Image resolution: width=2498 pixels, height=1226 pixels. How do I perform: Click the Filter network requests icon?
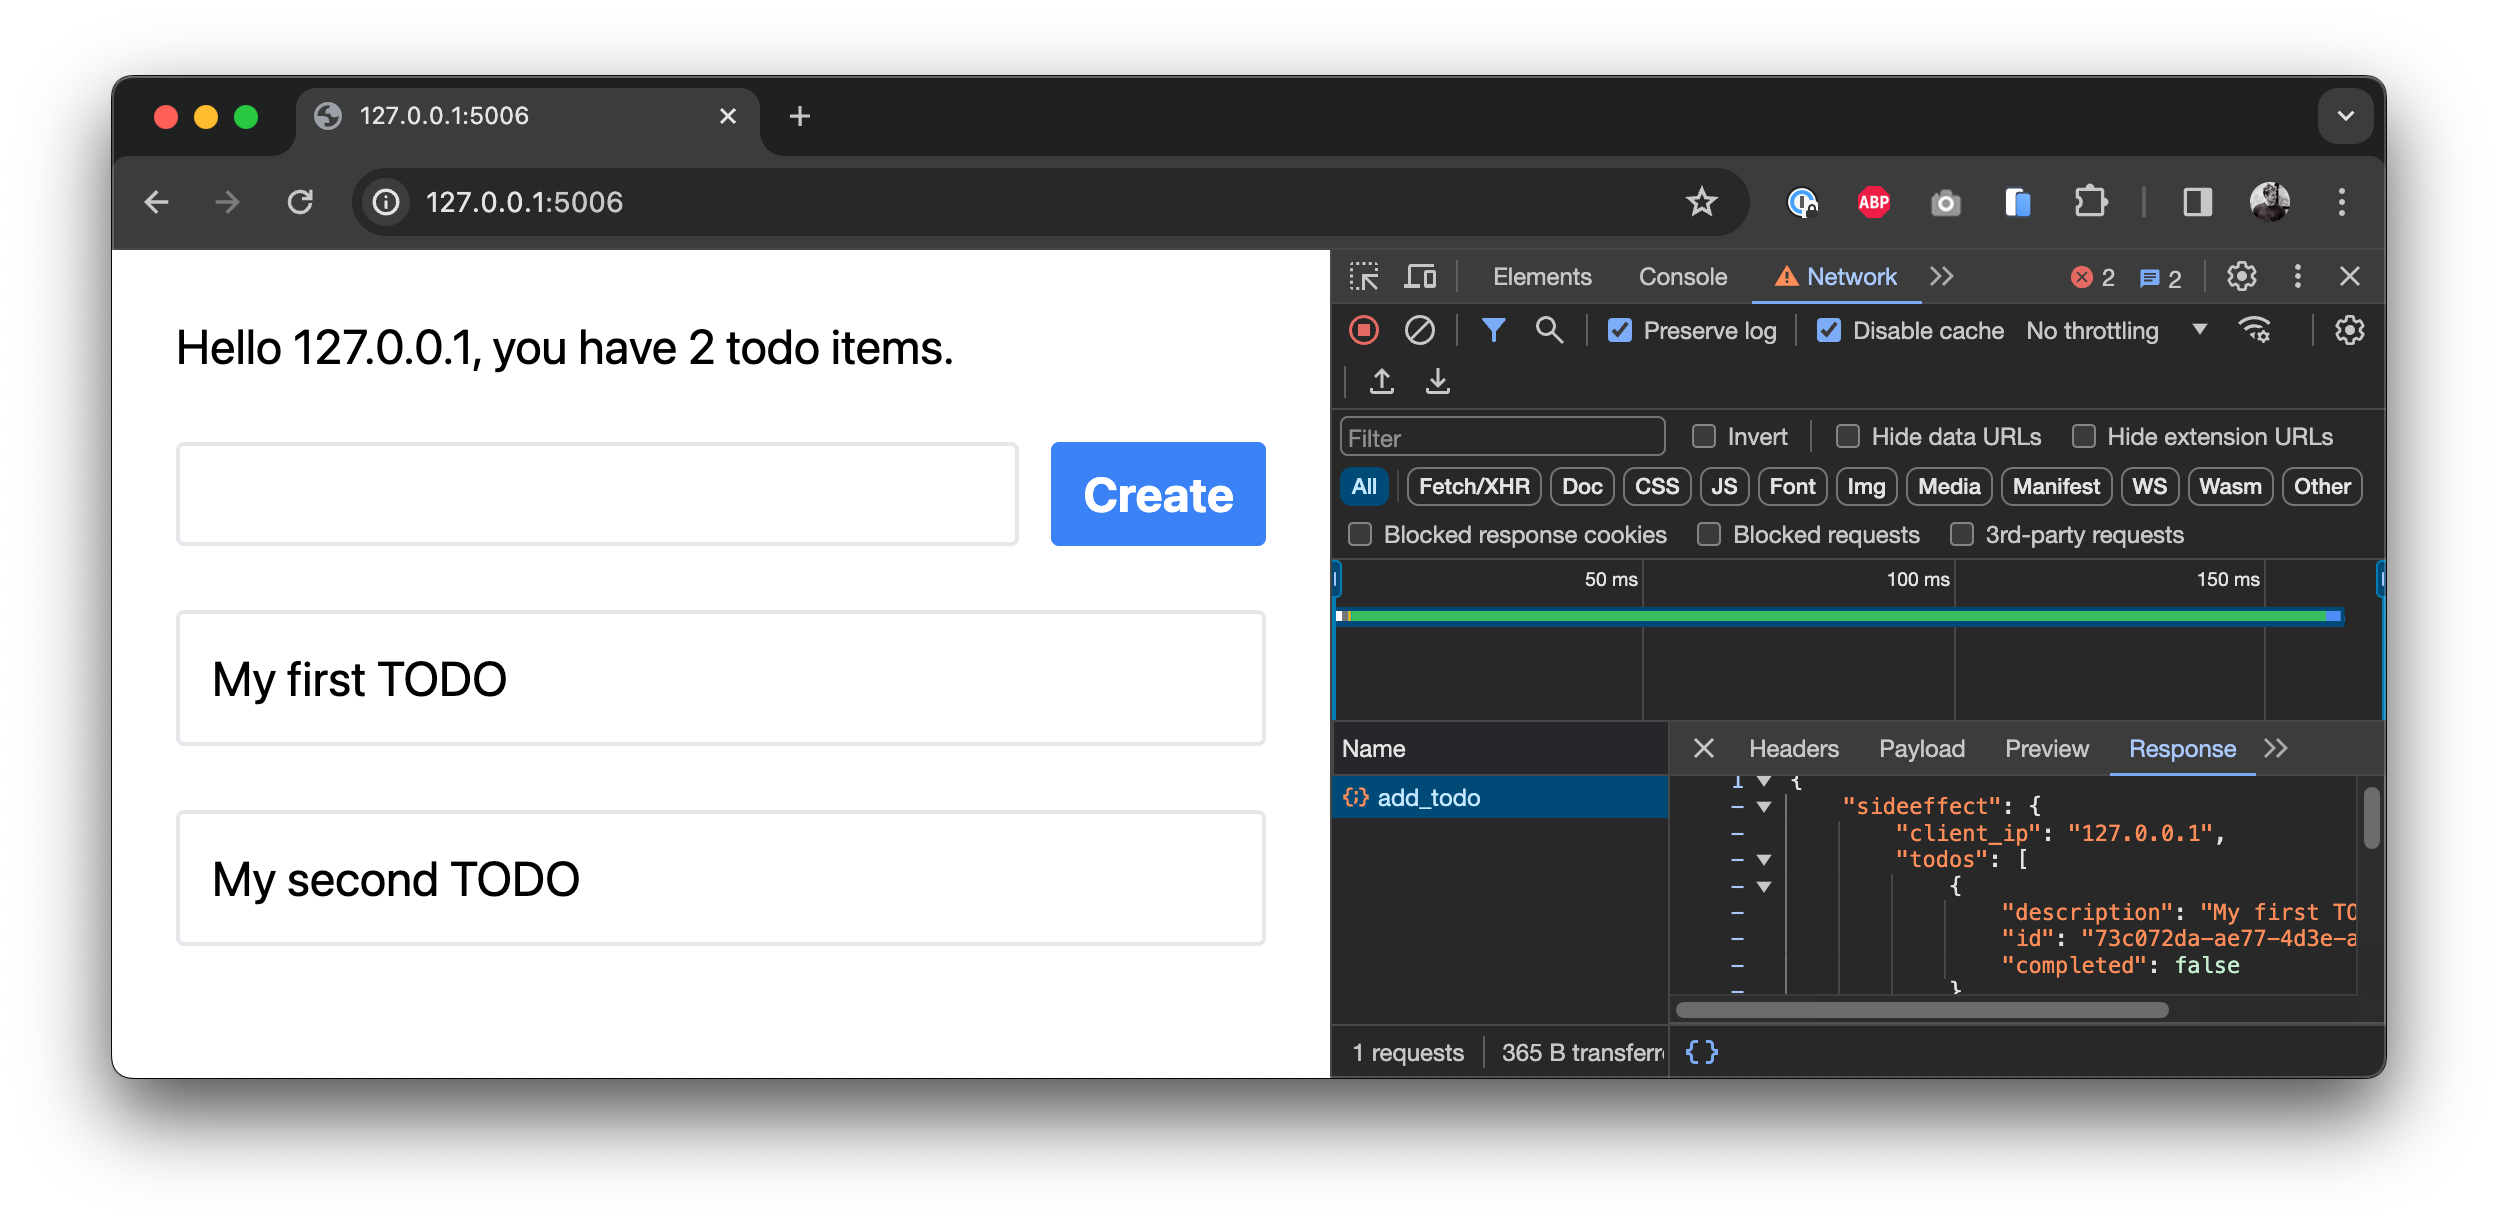(x=1493, y=330)
